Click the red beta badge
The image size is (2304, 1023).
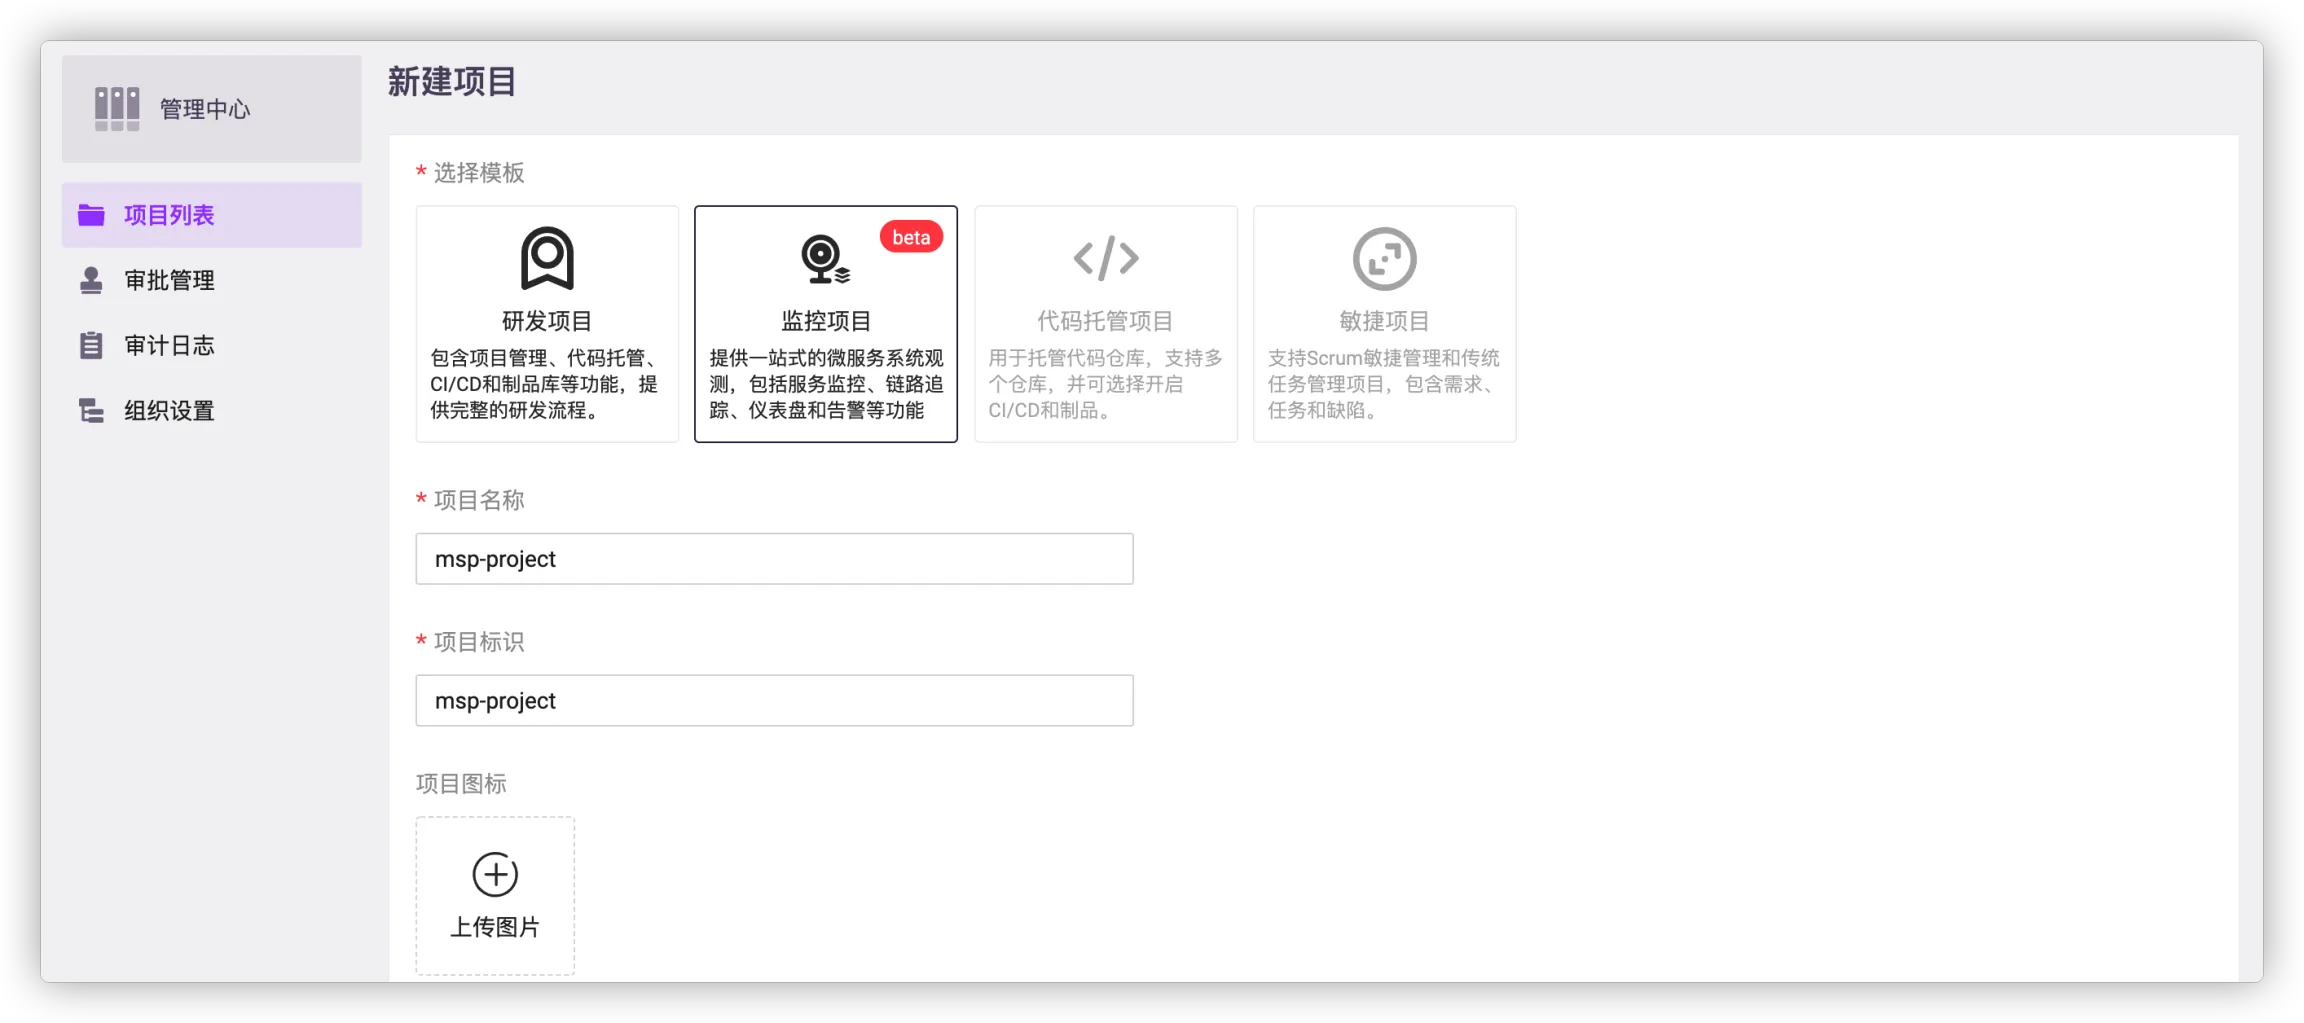(911, 237)
